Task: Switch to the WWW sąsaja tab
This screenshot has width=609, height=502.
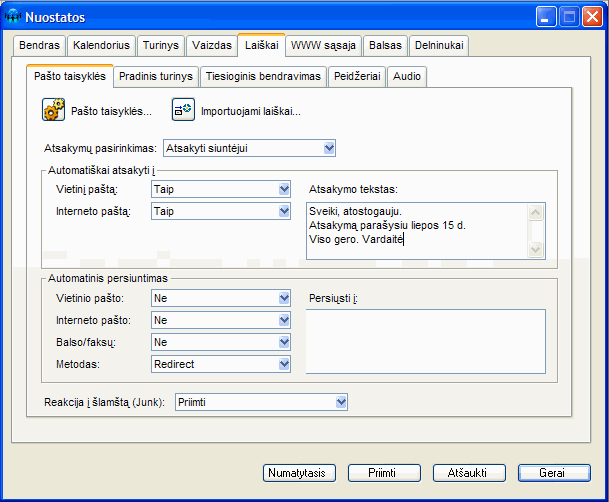Action: point(324,45)
